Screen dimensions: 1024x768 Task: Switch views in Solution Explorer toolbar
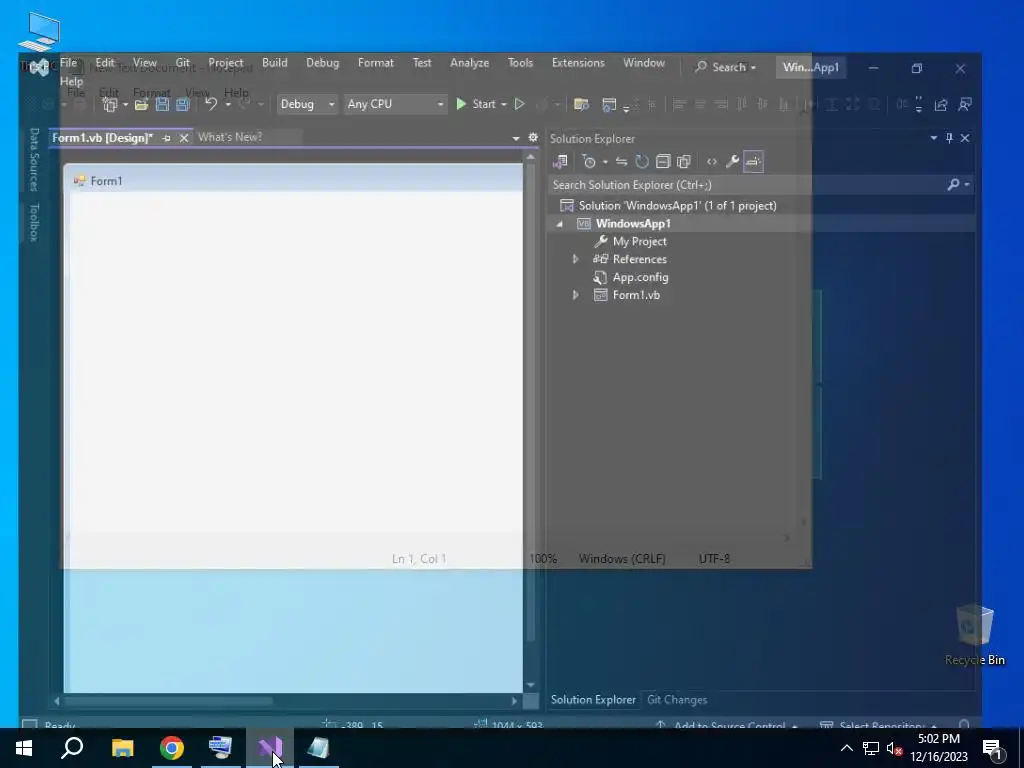click(560, 161)
